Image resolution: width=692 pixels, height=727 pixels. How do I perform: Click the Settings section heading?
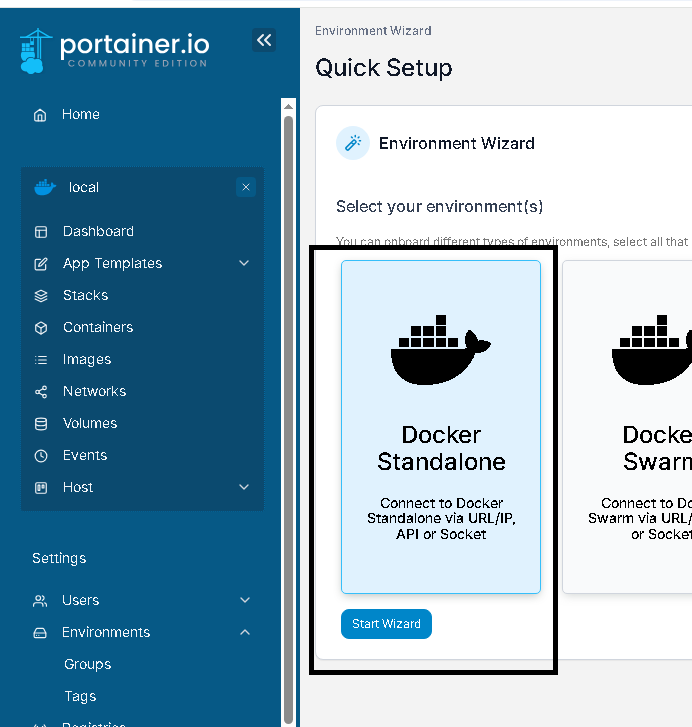point(59,559)
